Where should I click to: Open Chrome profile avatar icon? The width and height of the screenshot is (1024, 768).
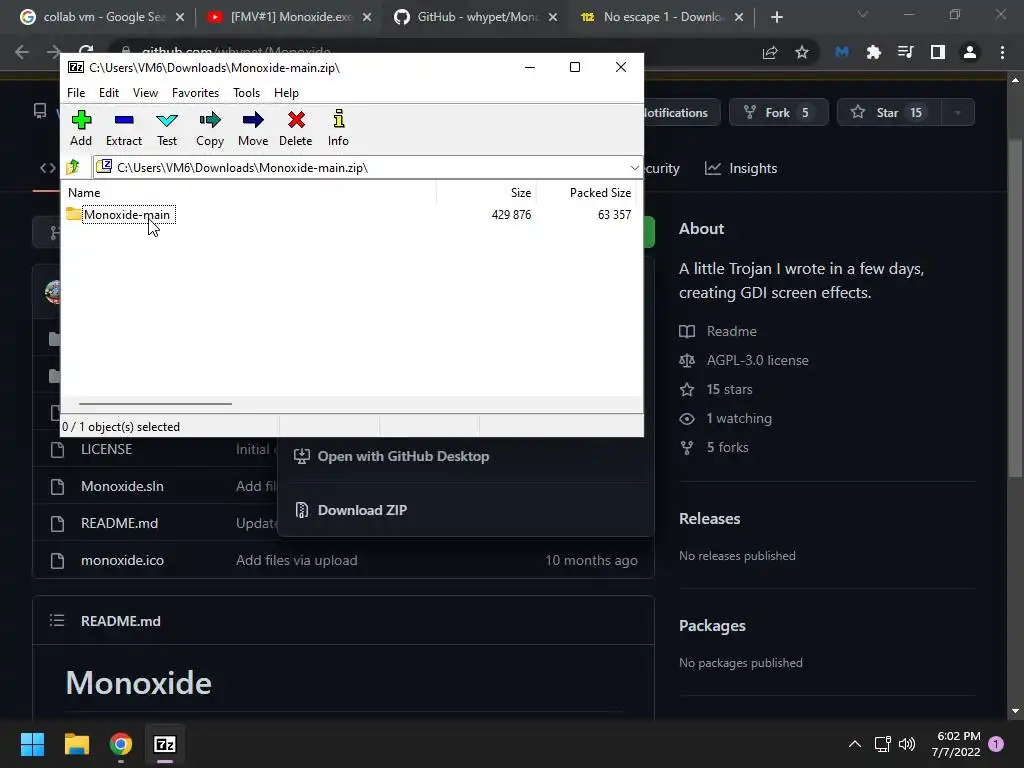970,52
